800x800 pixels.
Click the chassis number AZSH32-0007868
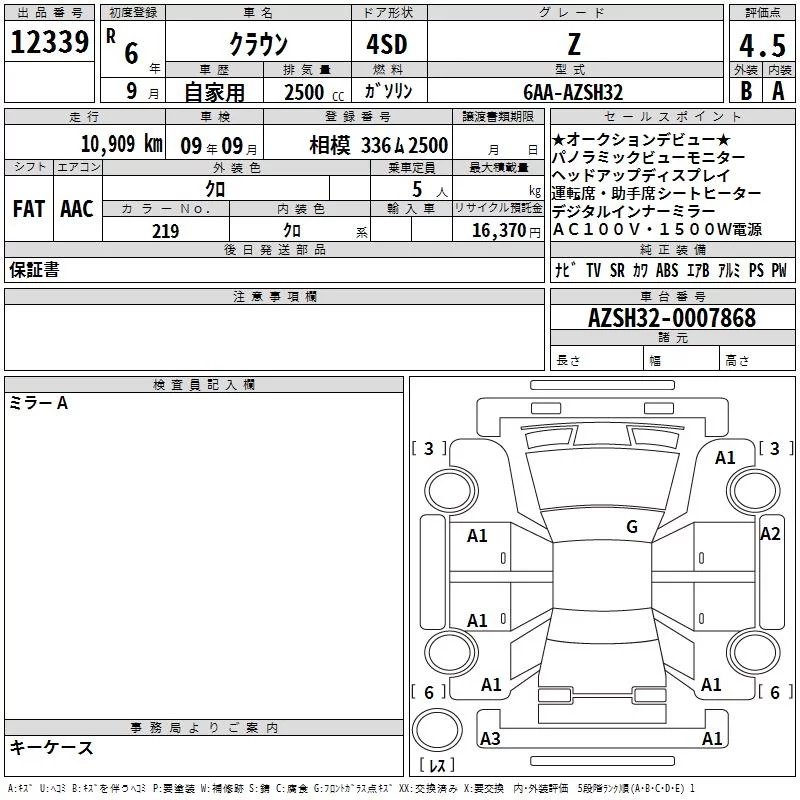pyautogui.click(x=671, y=318)
